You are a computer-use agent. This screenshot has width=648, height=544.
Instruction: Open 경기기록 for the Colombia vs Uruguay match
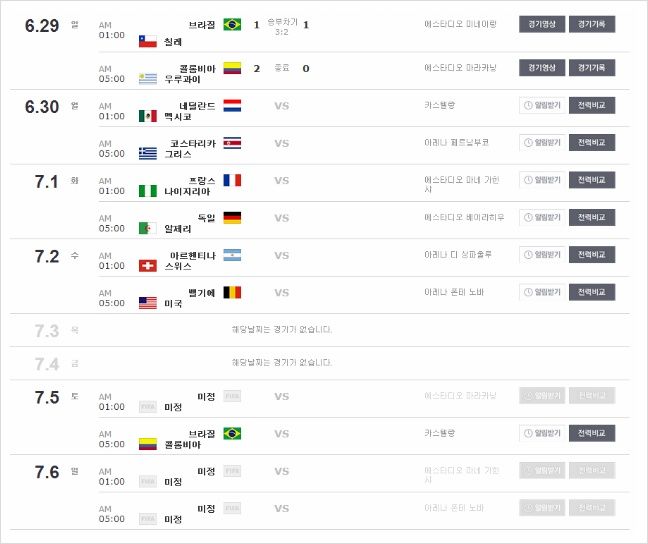(x=592, y=67)
